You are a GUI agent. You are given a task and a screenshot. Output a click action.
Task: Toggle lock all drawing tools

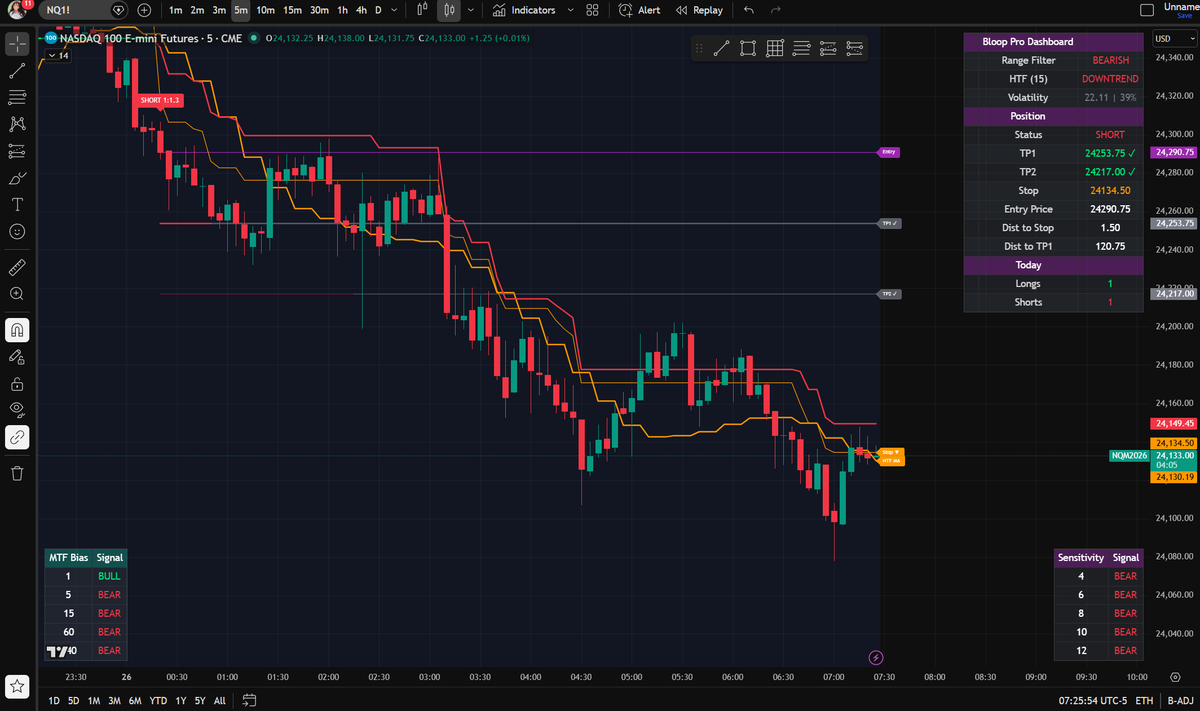(x=17, y=383)
